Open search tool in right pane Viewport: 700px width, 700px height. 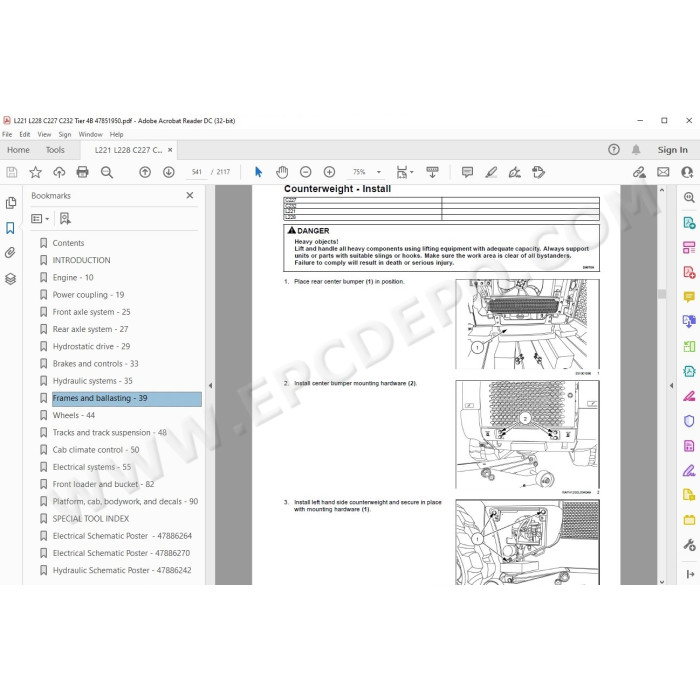tap(689, 197)
